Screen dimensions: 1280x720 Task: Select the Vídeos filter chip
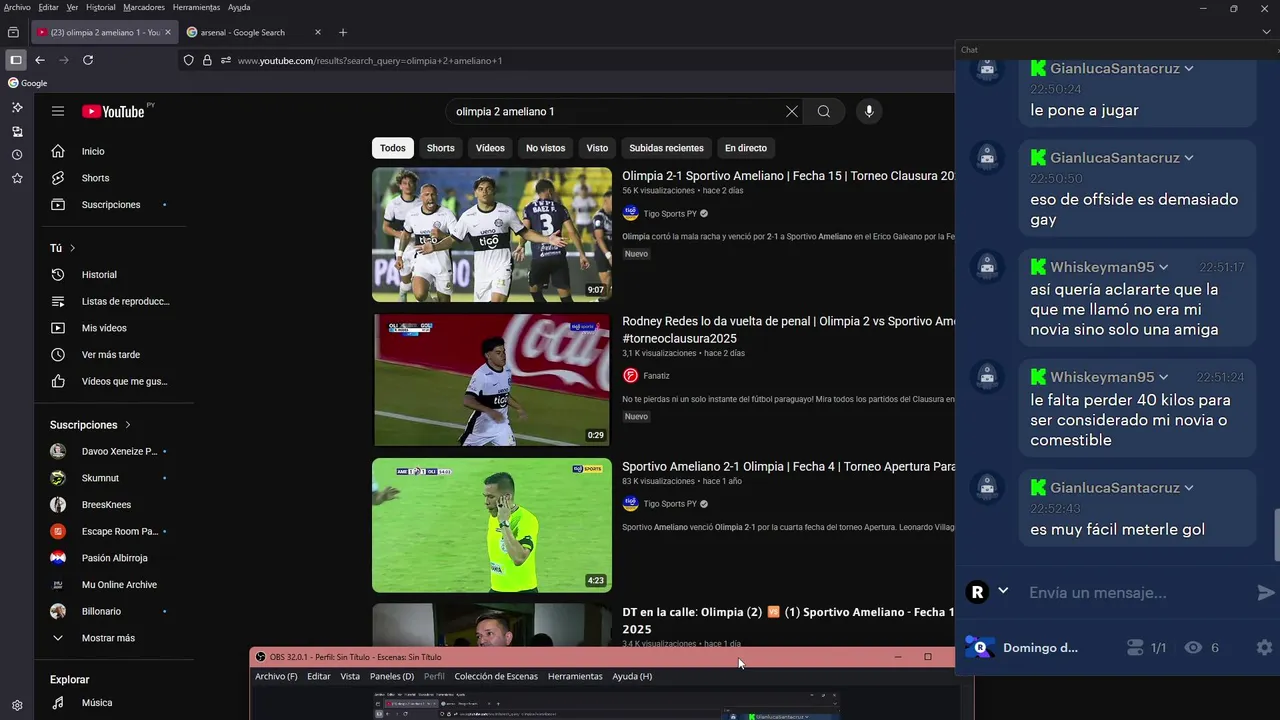pos(490,148)
